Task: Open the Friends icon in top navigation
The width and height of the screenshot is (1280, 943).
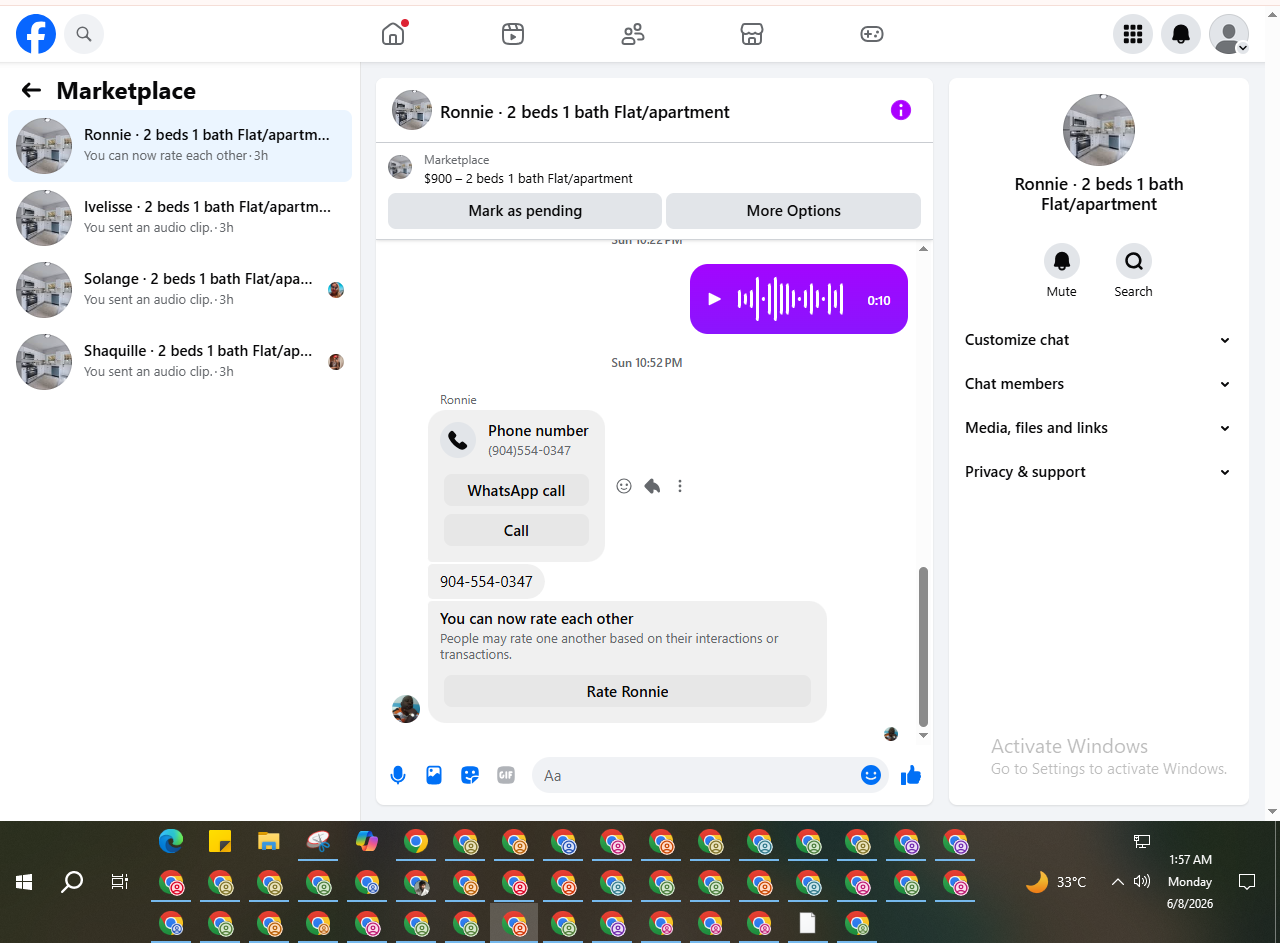Action: coord(633,34)
